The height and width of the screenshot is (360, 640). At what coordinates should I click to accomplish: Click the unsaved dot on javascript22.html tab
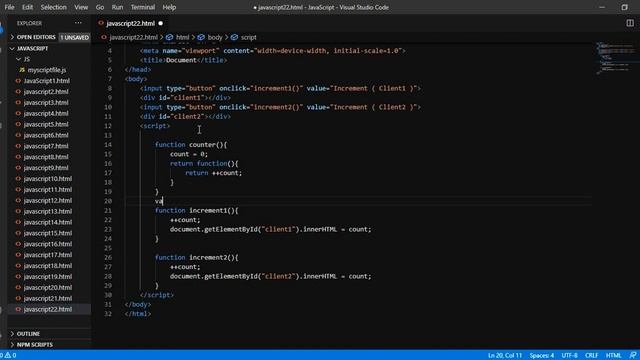tap(160, 23)
